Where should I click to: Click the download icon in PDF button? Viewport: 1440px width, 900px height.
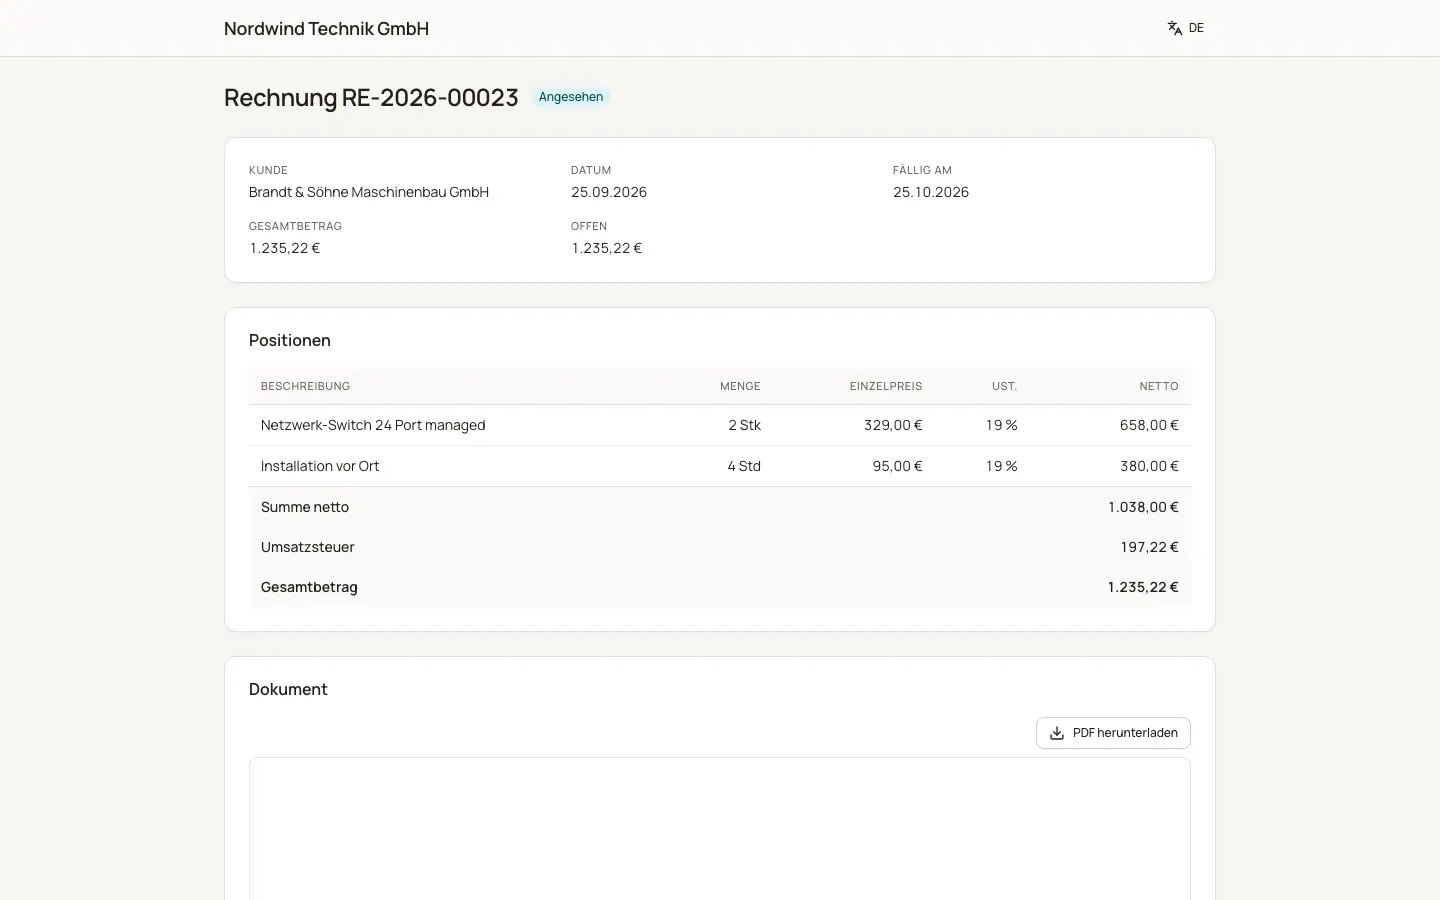(1057, 733)
